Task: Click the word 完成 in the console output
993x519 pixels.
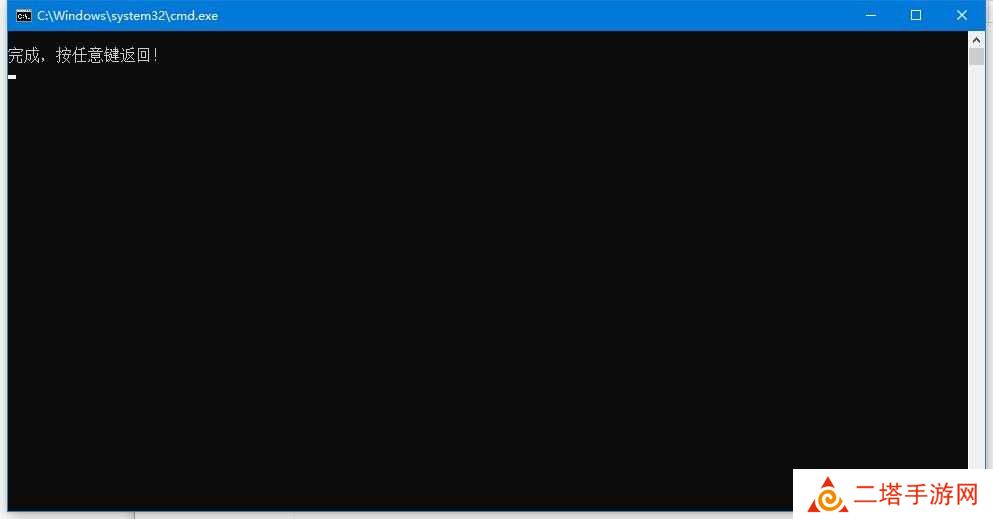Action: (x=23, y=56)
